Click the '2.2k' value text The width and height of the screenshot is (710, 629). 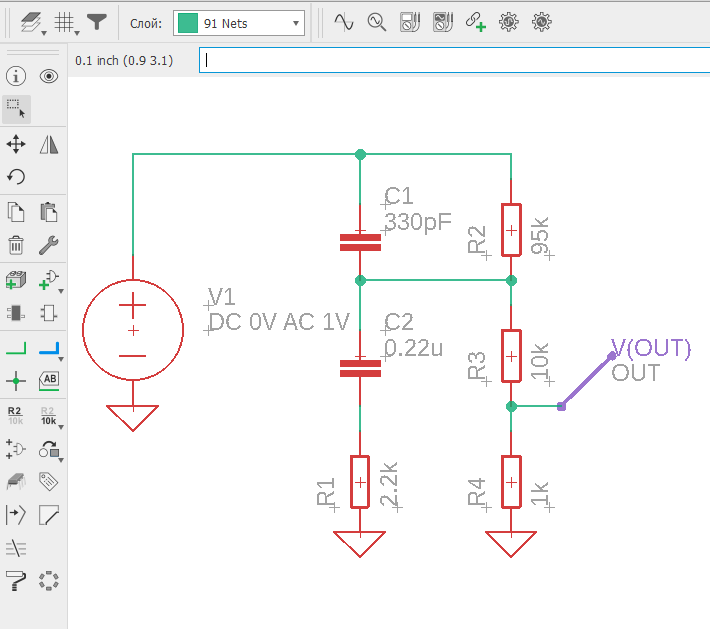389,484
